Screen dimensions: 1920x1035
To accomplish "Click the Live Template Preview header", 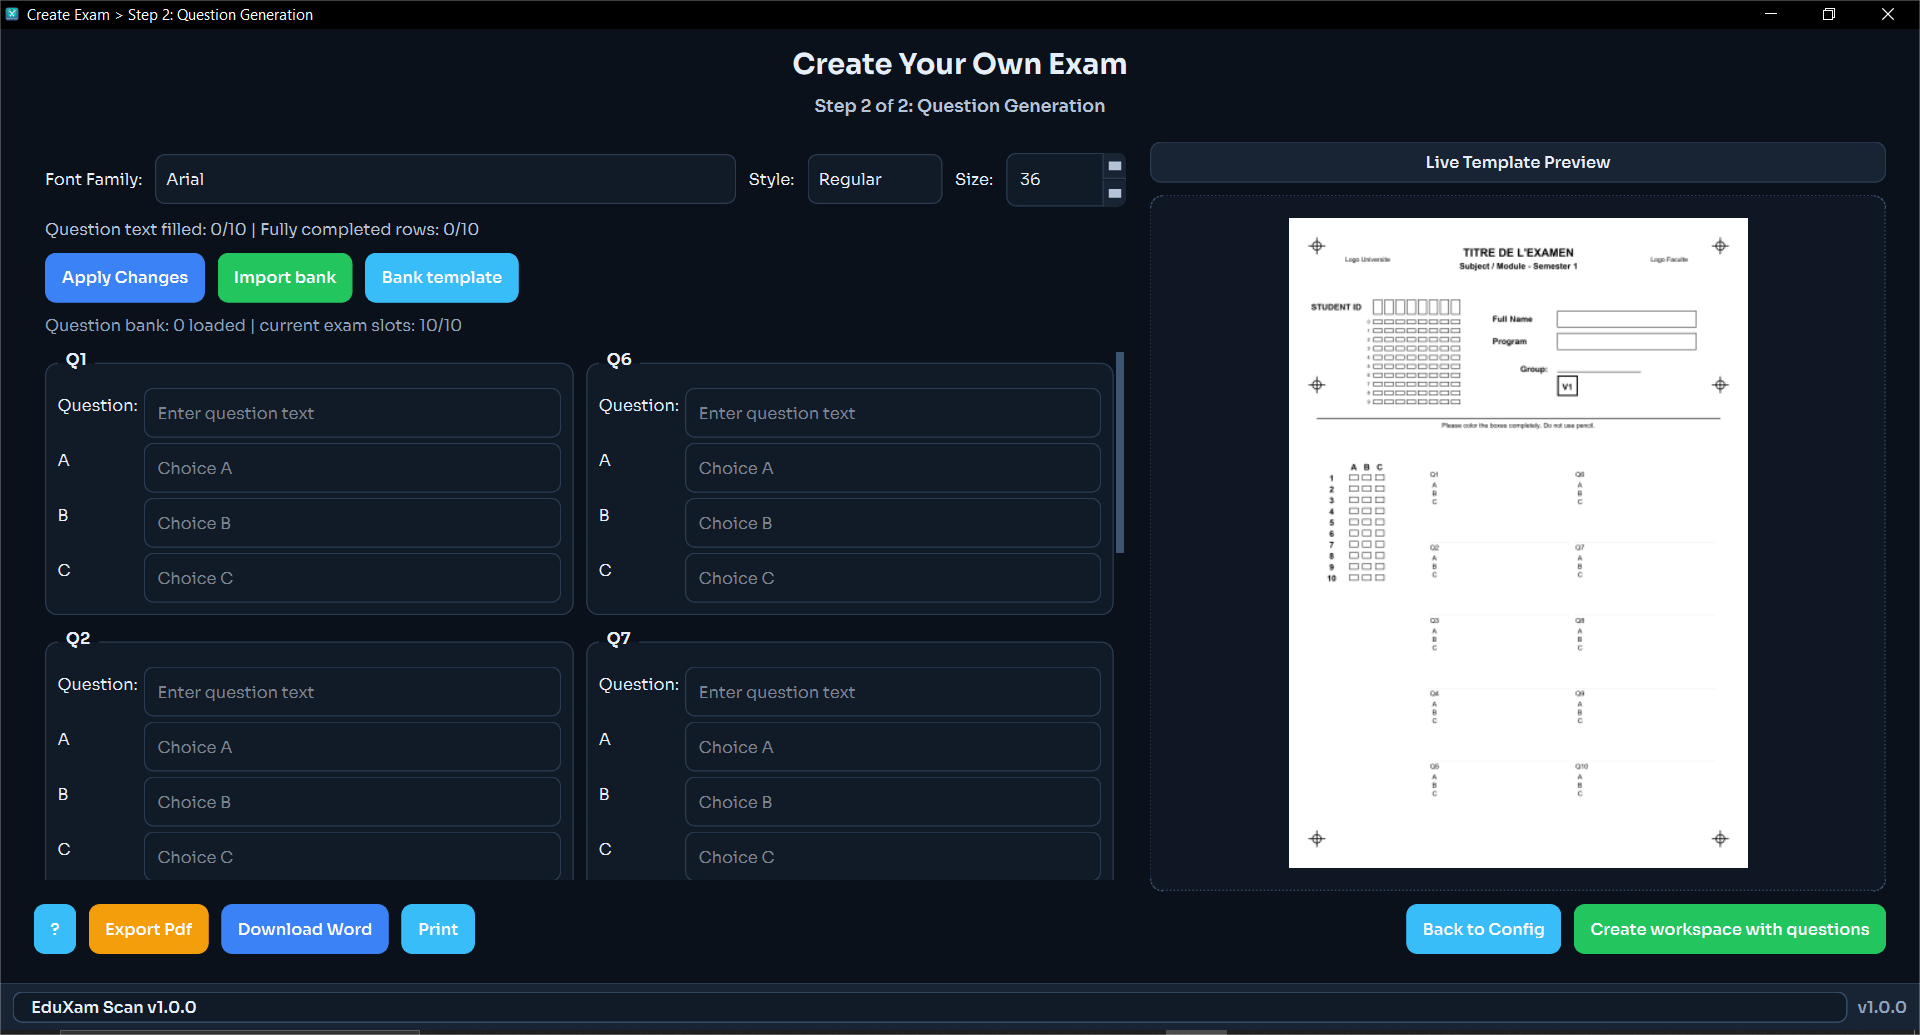I will (x=1517, y=162).
